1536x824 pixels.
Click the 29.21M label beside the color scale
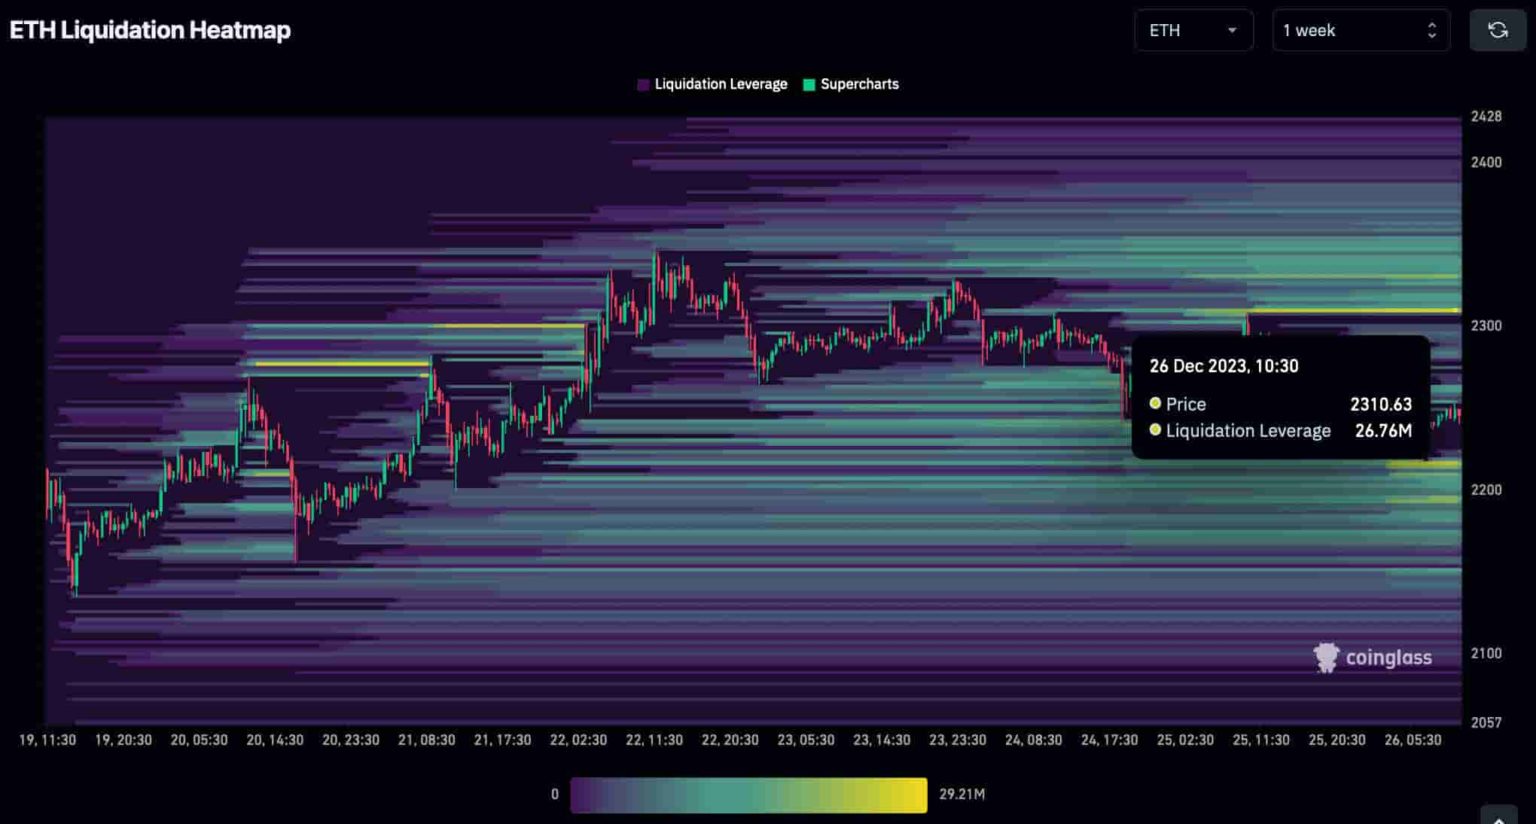pyautogui.click(x=961, y=793)
